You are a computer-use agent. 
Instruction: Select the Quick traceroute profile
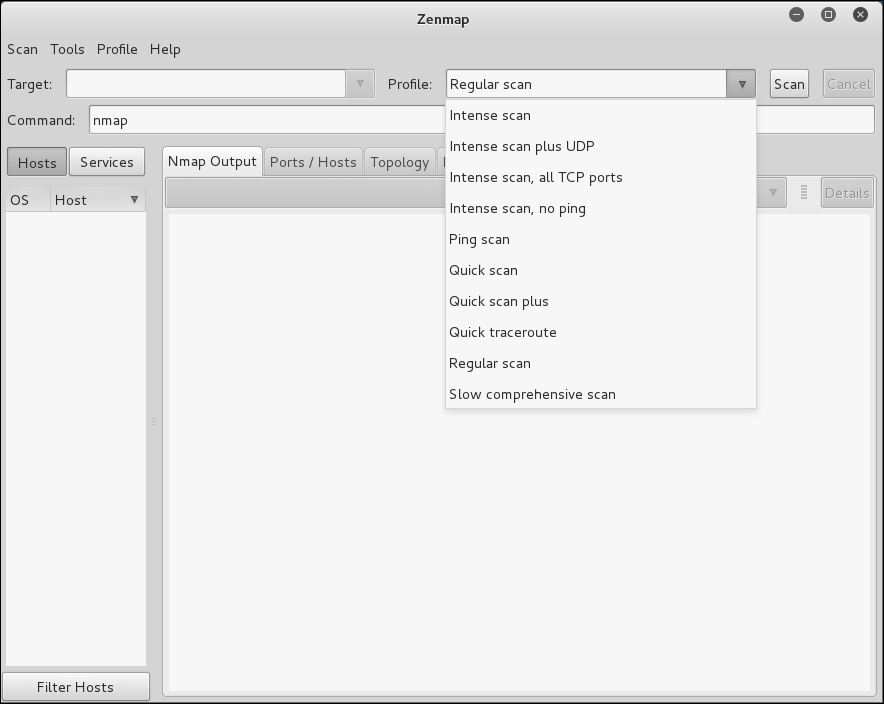coord(503,332)
